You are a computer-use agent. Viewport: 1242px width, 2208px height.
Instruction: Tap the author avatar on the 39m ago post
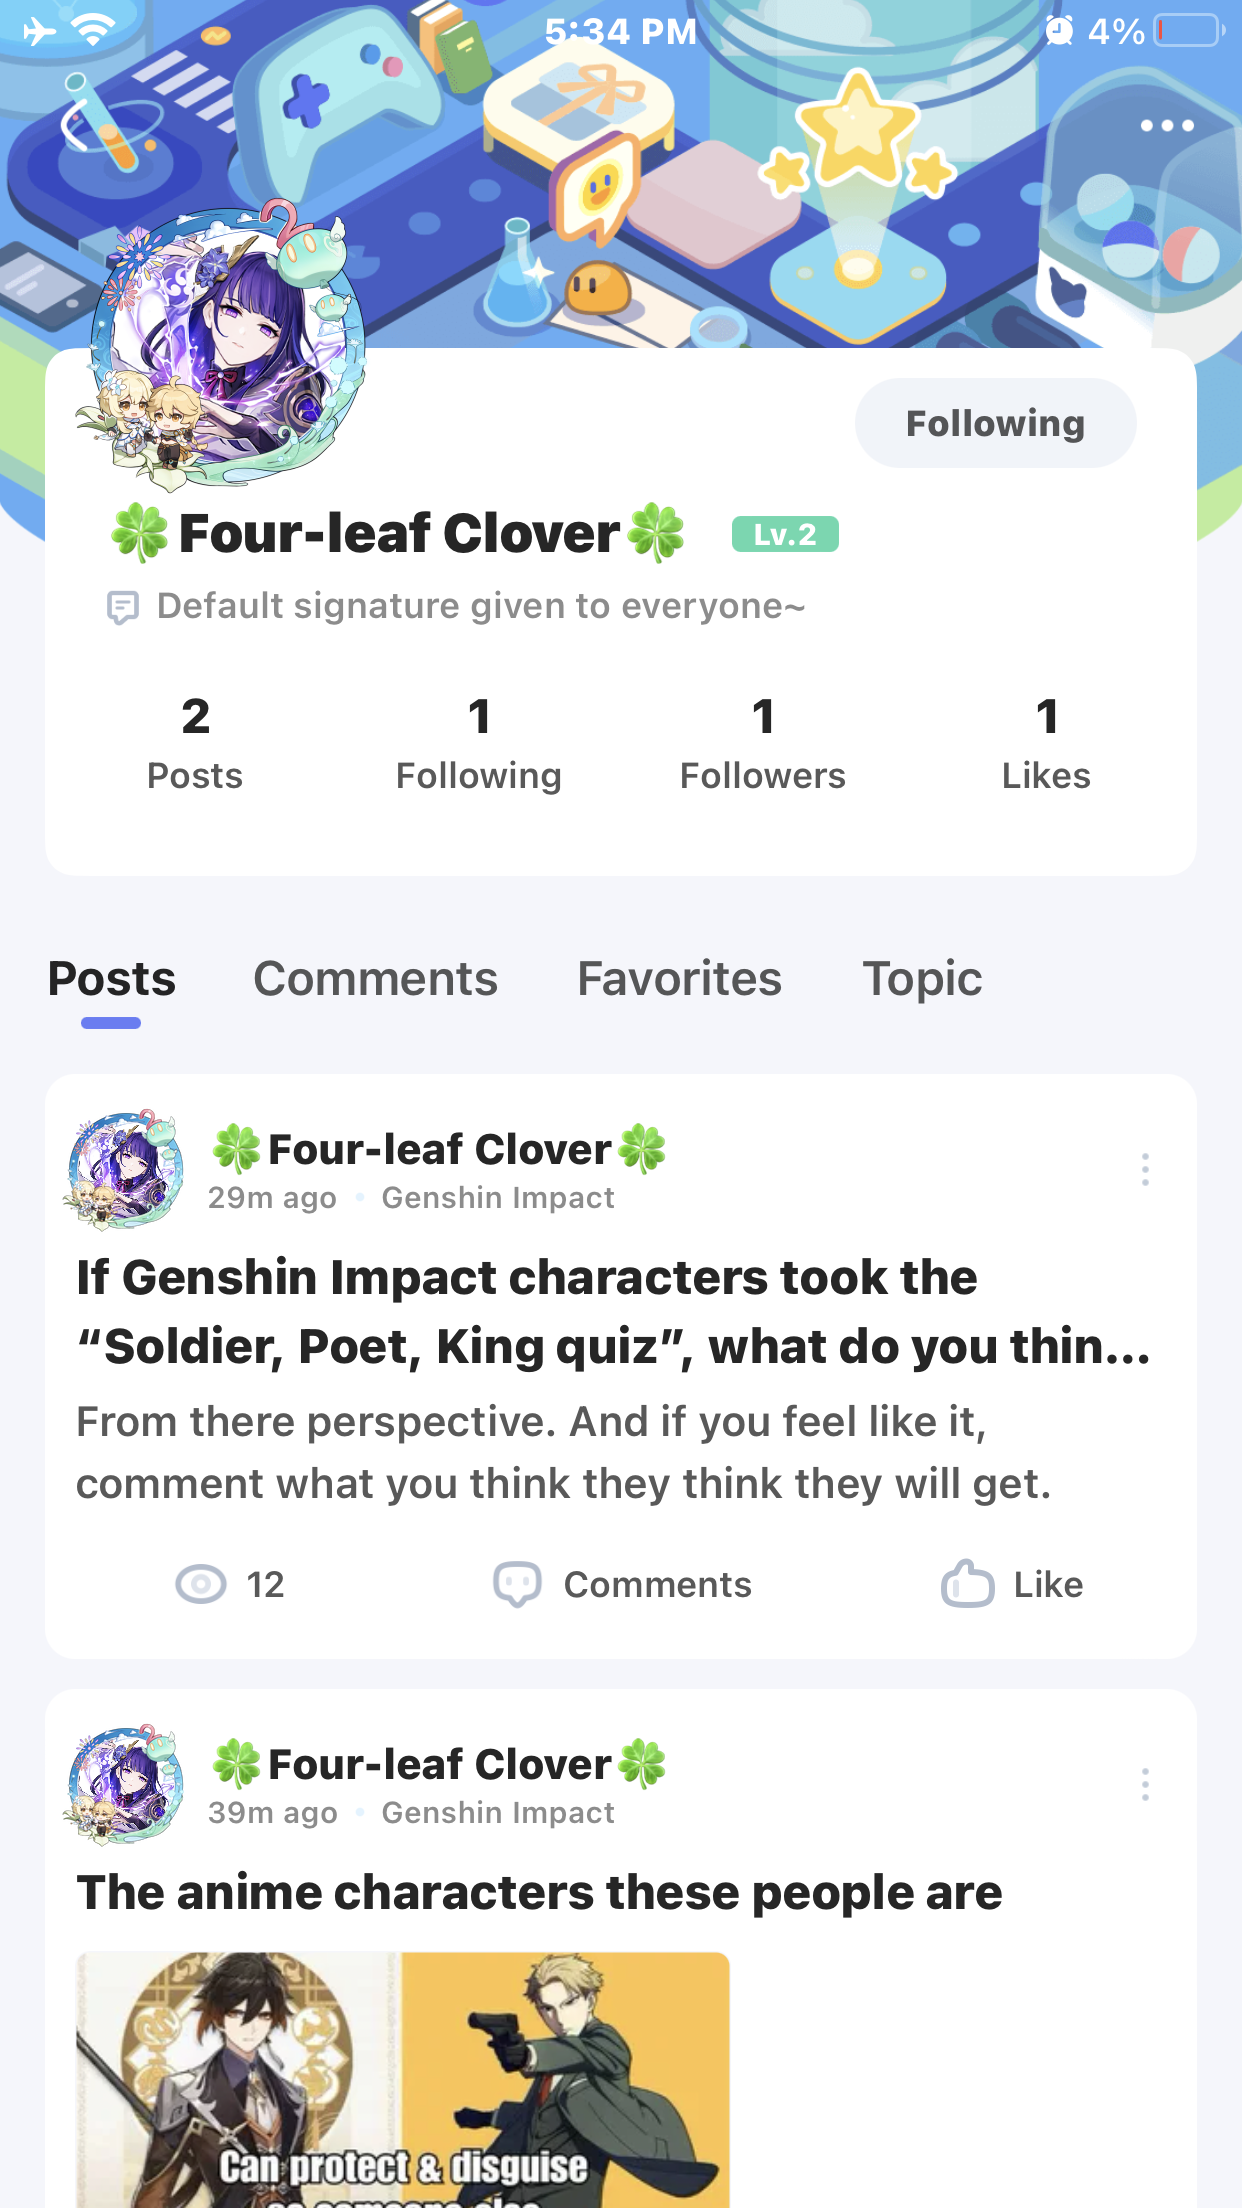[x=126, y=1784]
